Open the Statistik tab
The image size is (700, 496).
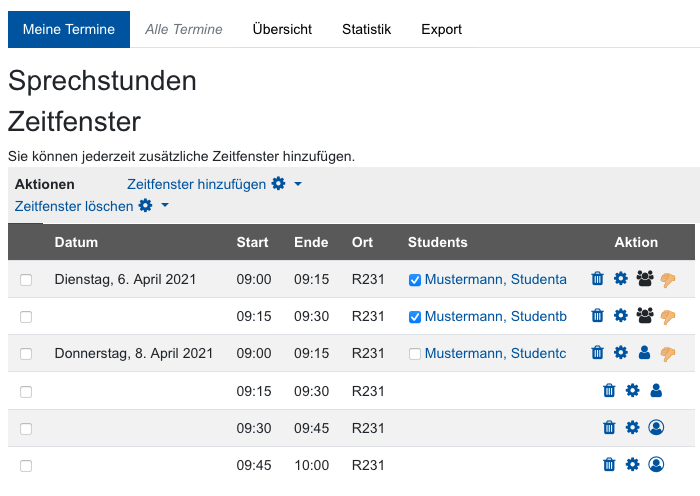coord(366,29)
